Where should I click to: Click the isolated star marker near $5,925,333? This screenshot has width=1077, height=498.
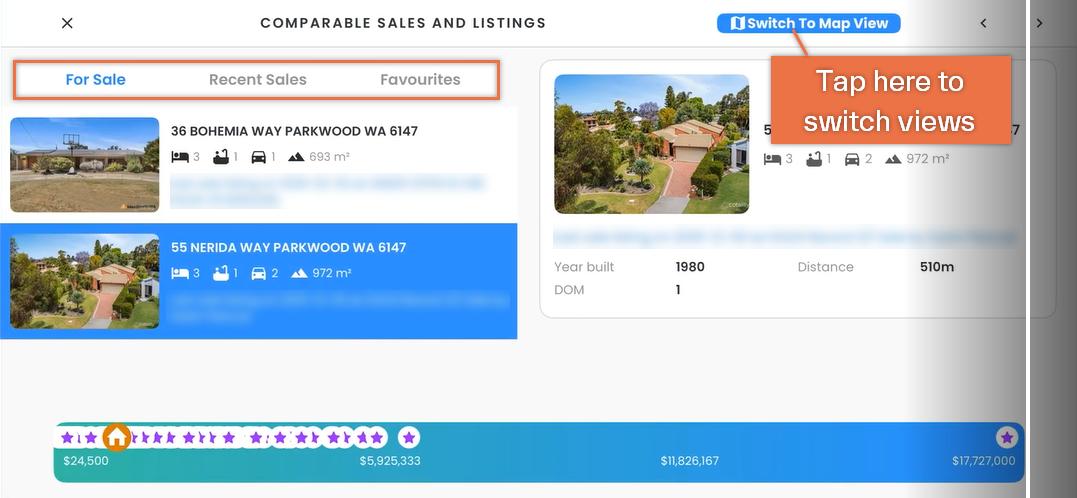(409, 437)
